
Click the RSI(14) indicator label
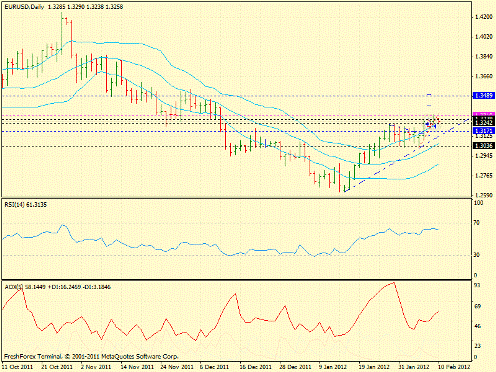26,205
